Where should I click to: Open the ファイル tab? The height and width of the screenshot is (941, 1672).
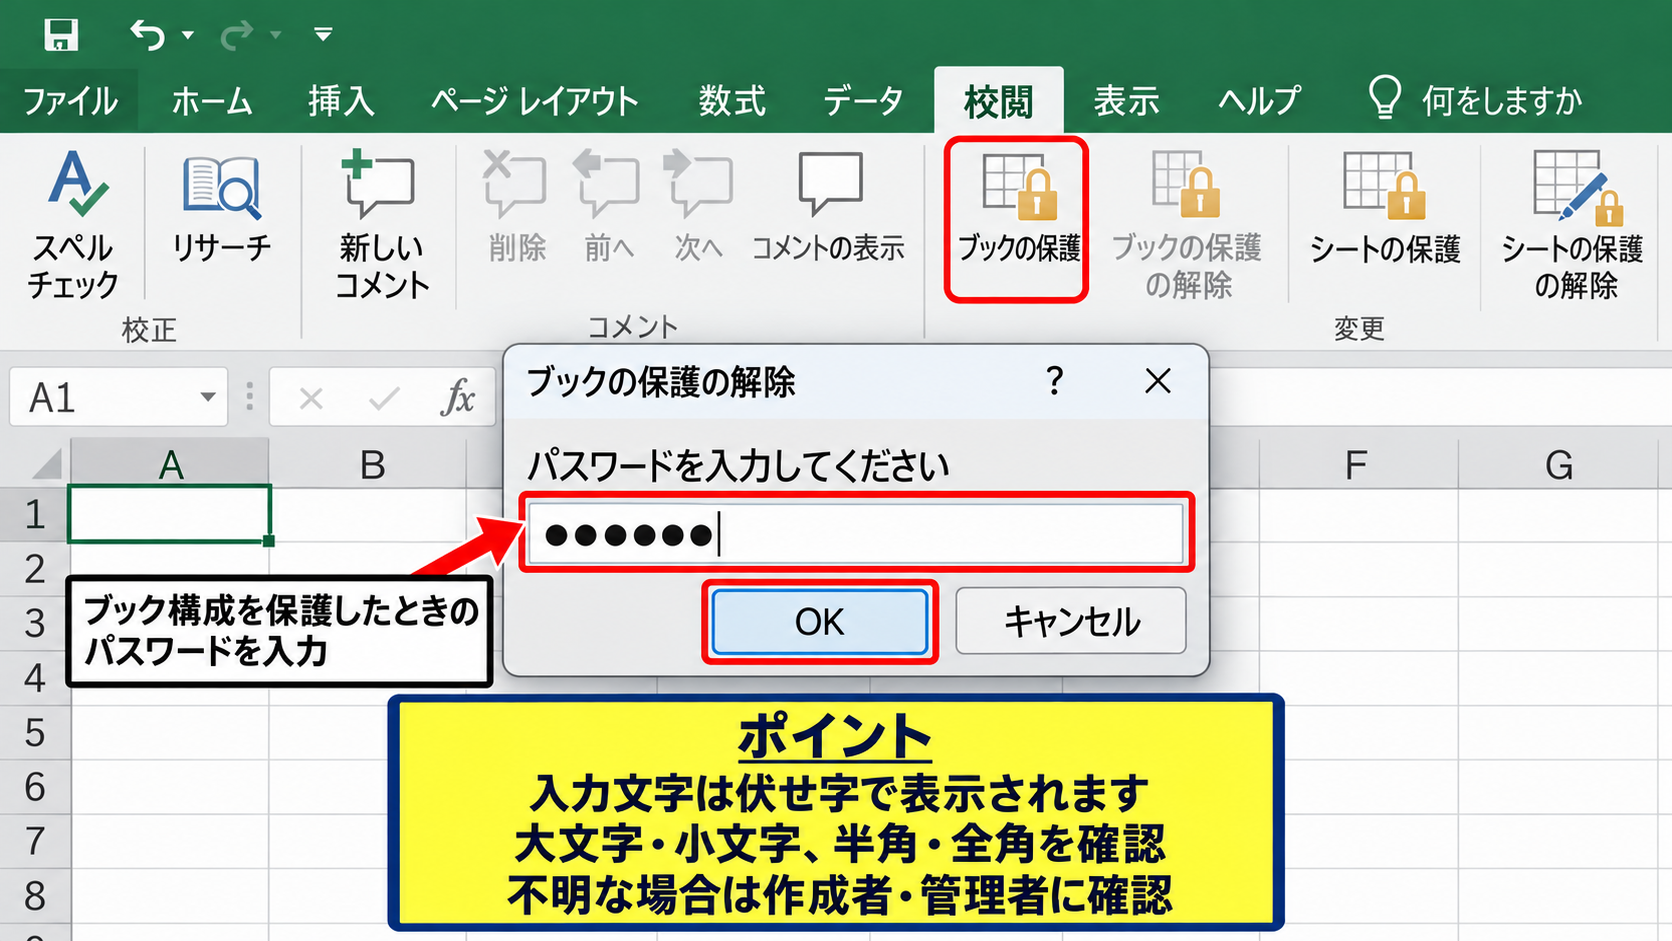pos(70,101)
